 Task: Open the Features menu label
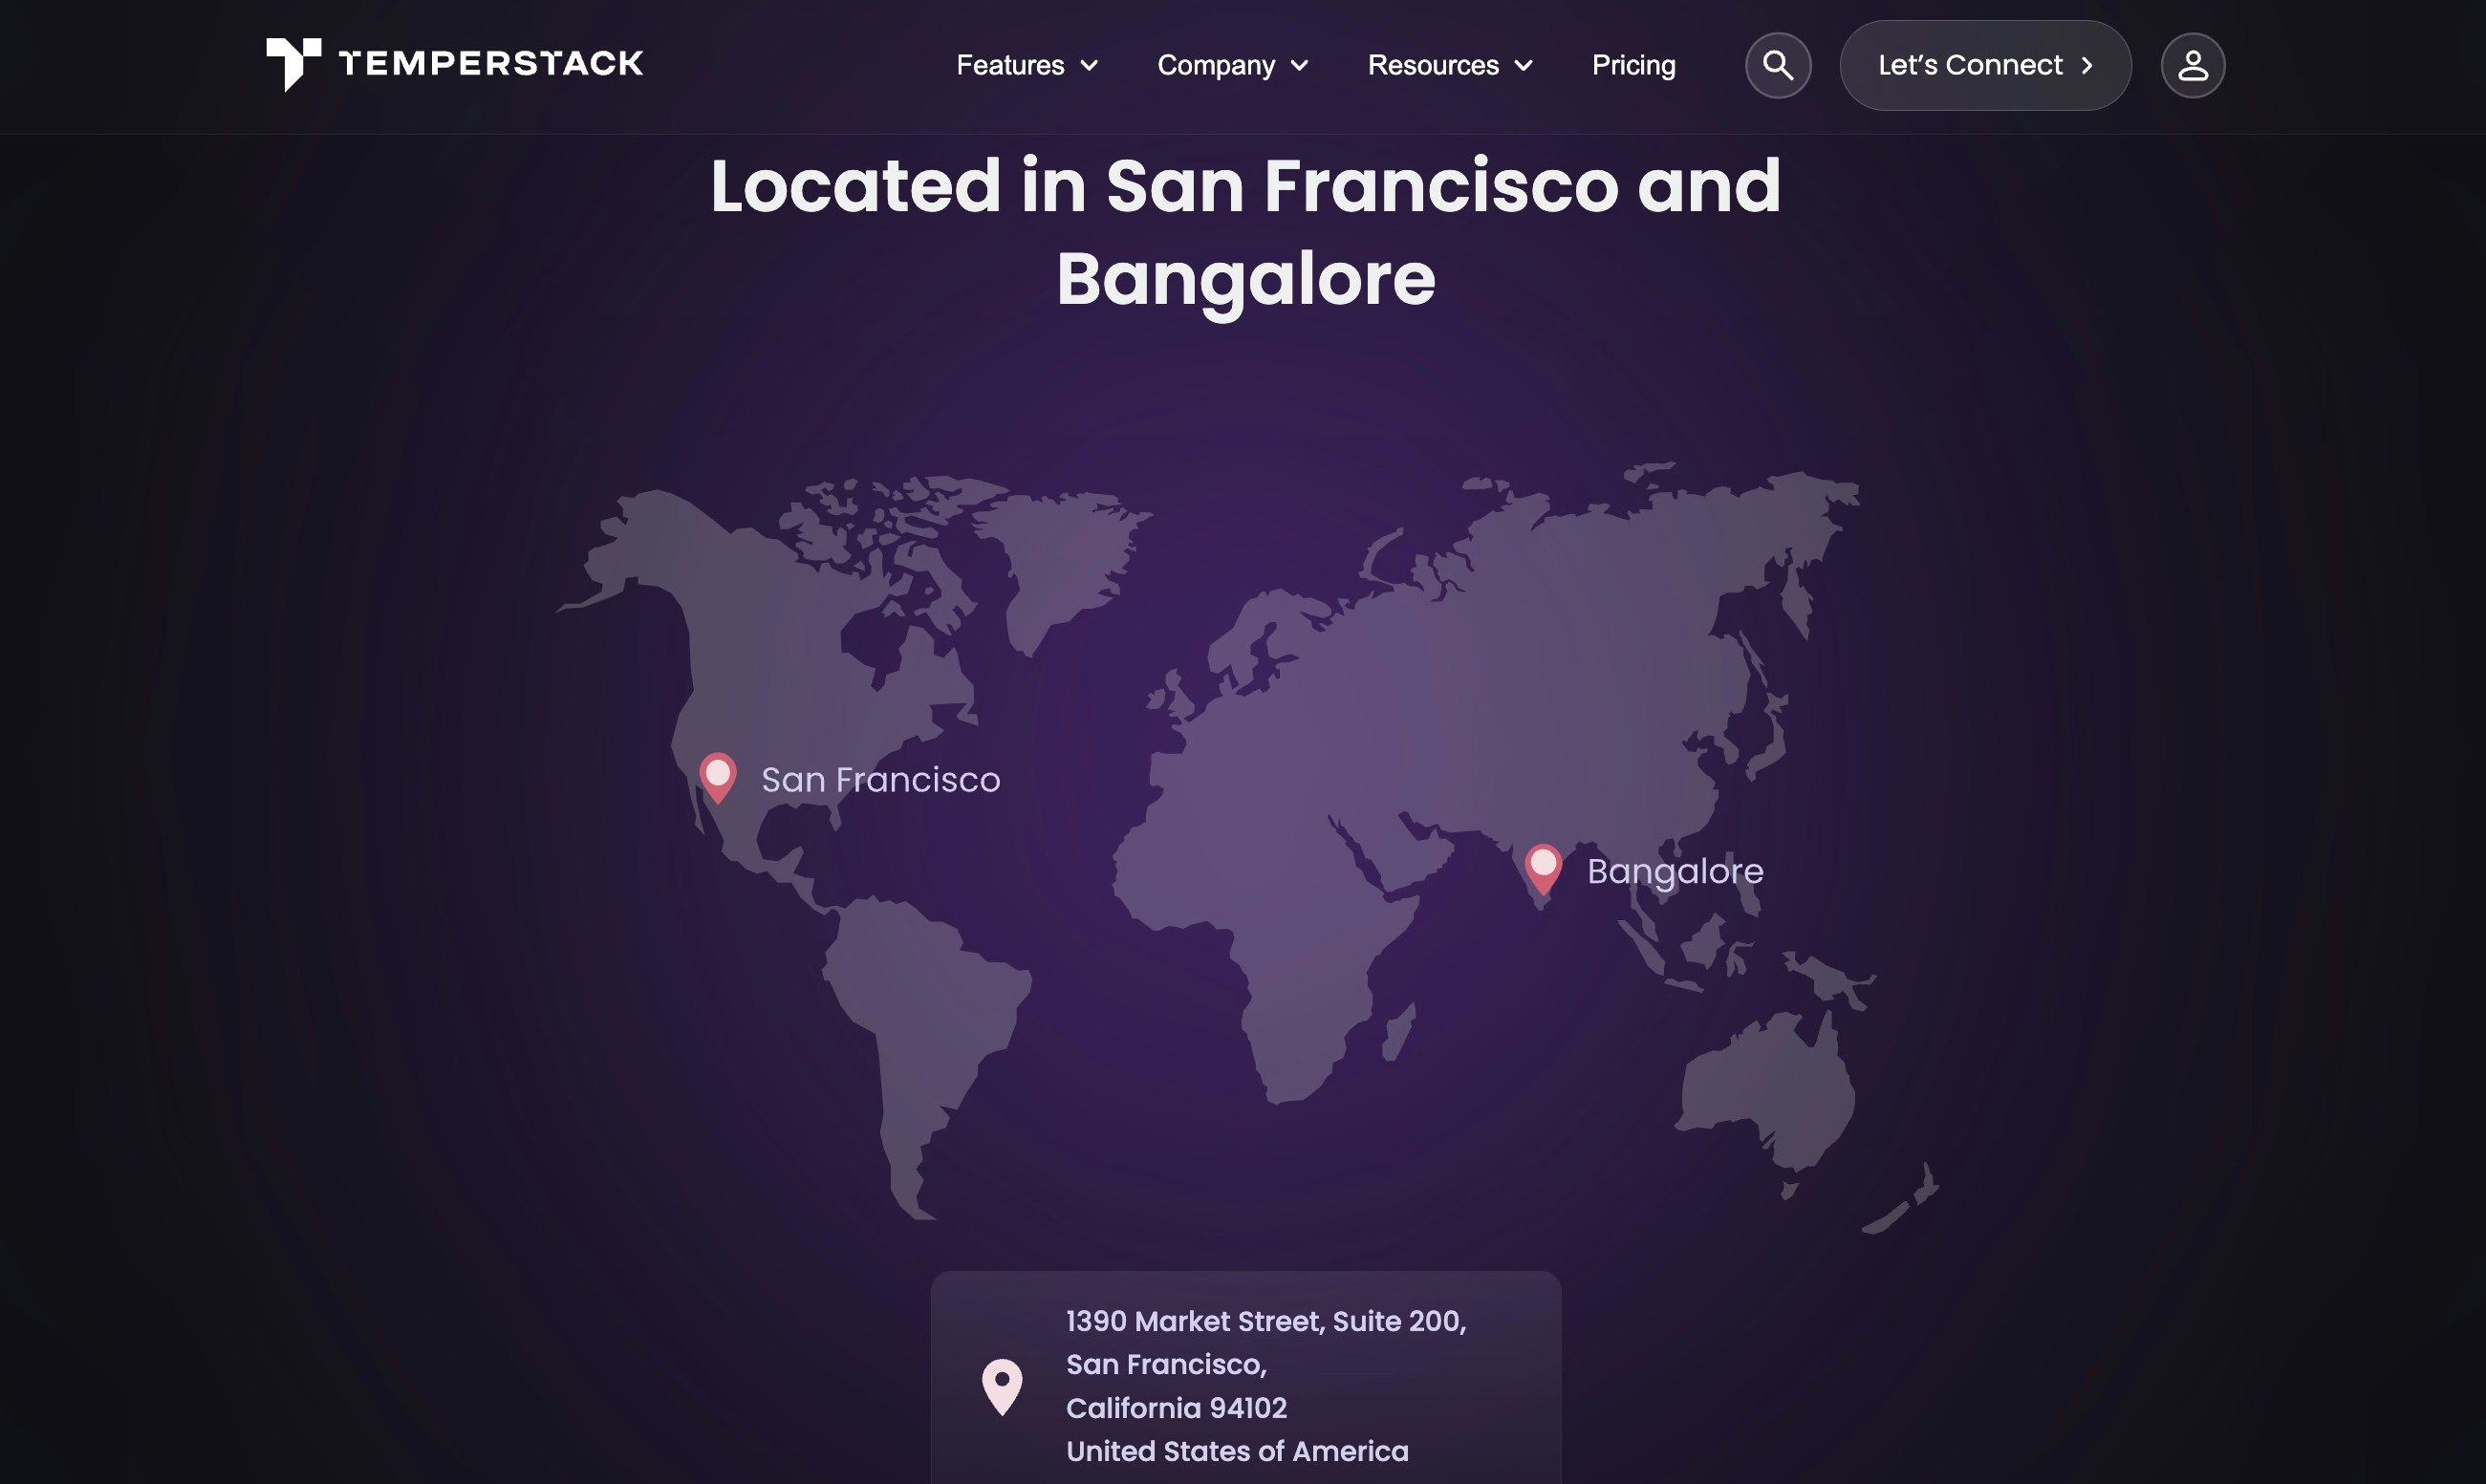(1009, 65)
